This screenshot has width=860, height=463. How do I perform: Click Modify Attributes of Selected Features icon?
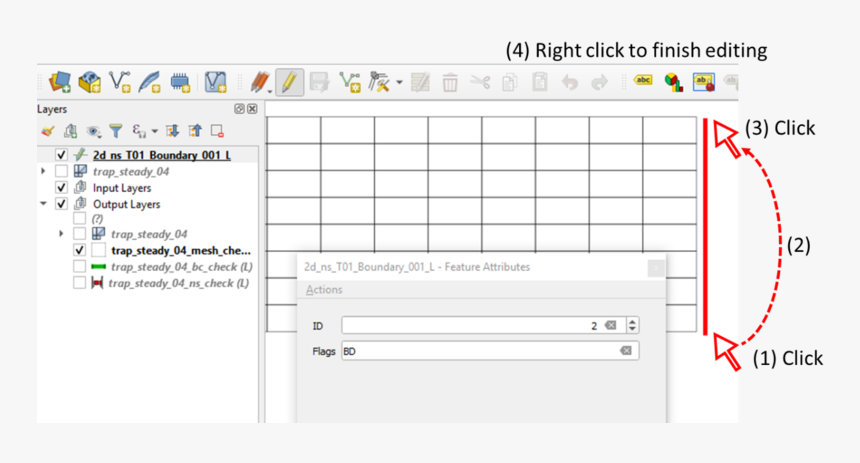point(420,82)
